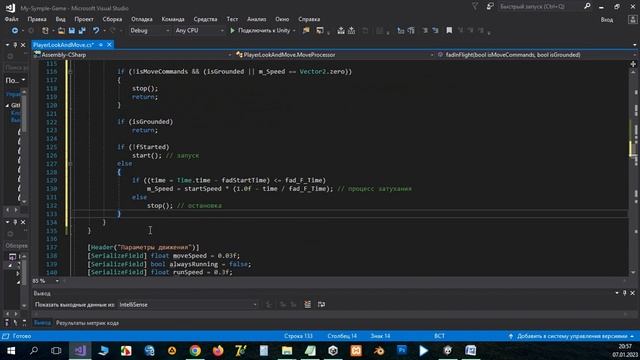Click the ВСТ insert mode indicator
Image resolution: width=640 pixels, height=360 pixels.
pyautogui.click(x=439, y=336)
